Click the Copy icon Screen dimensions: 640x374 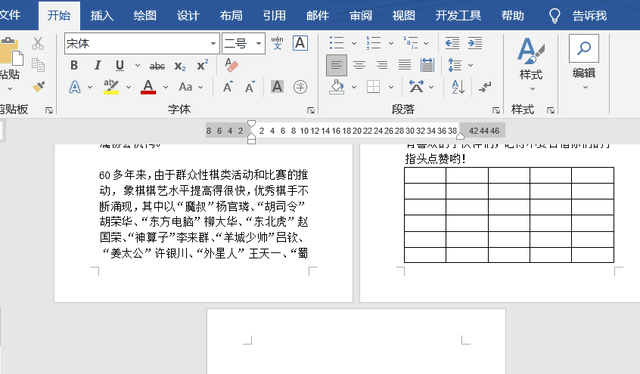[x=38, y=65]
